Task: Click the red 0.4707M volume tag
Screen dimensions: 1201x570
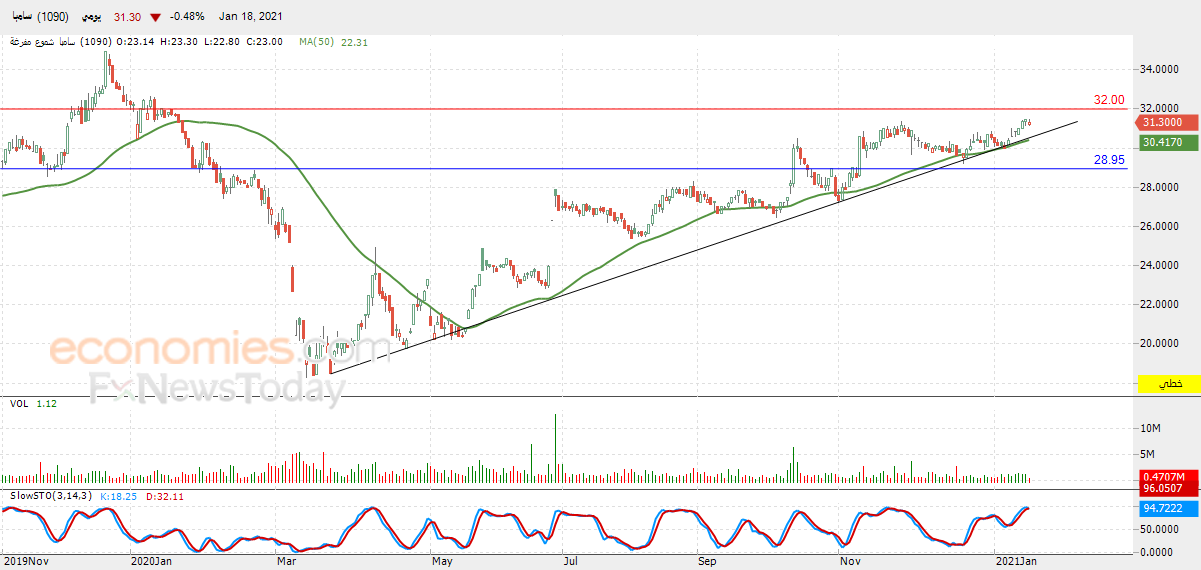Action: pyautogui.click(x=1167, y=476)
